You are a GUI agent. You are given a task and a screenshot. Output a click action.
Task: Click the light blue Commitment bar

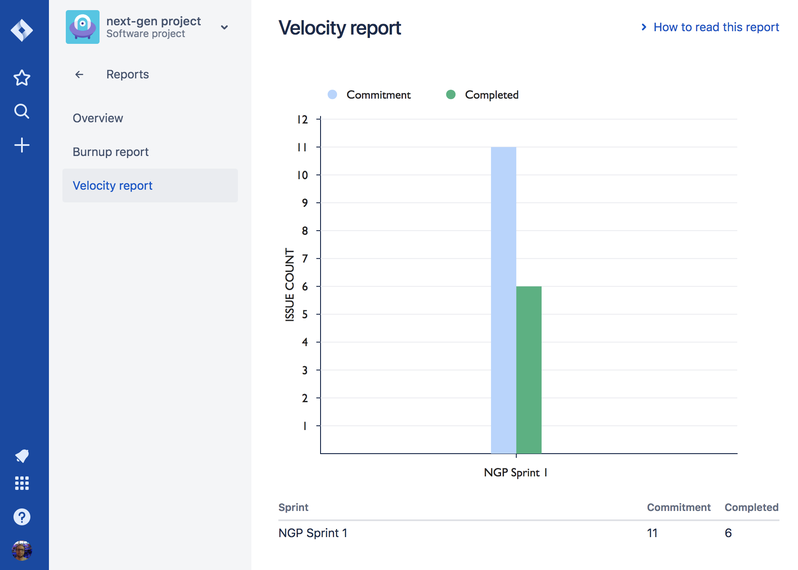pyautogui.click(x=503, y=300)
